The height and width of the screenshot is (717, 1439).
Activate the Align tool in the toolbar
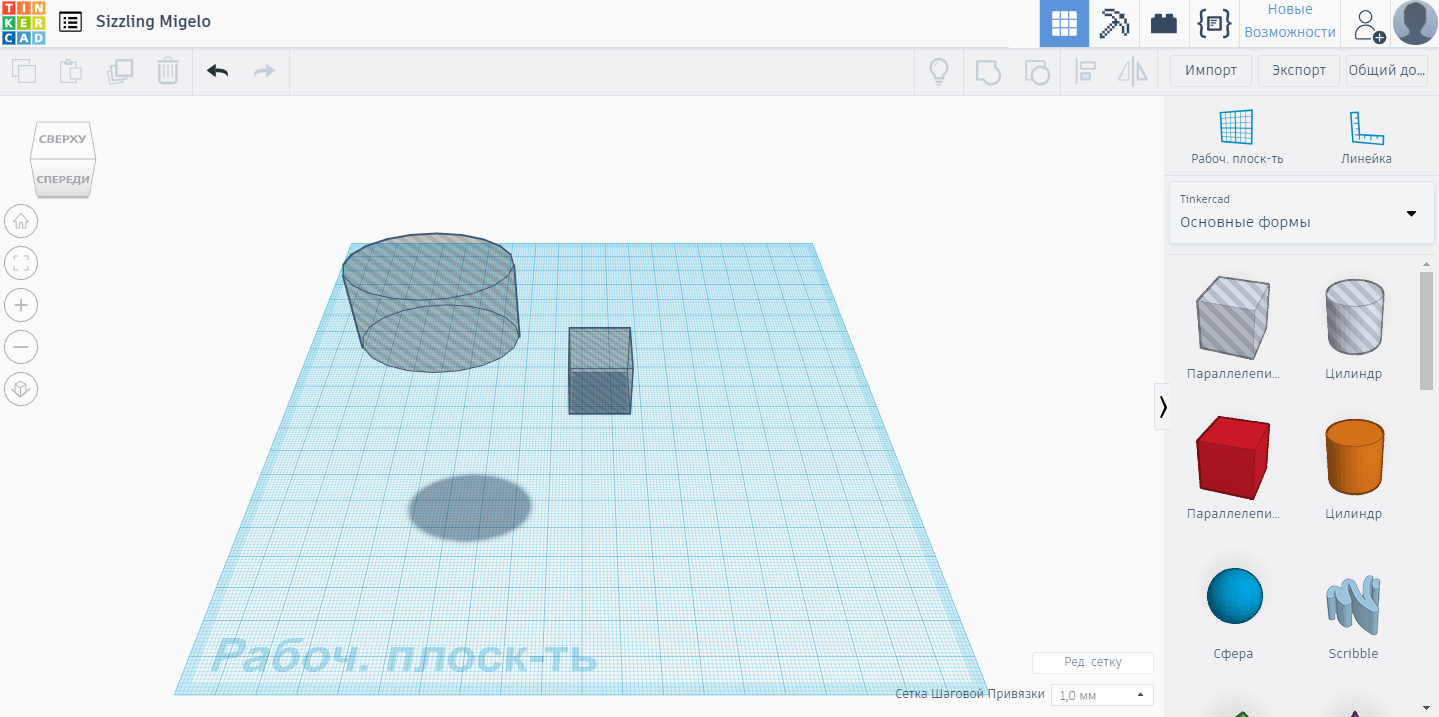[1085, 71]
